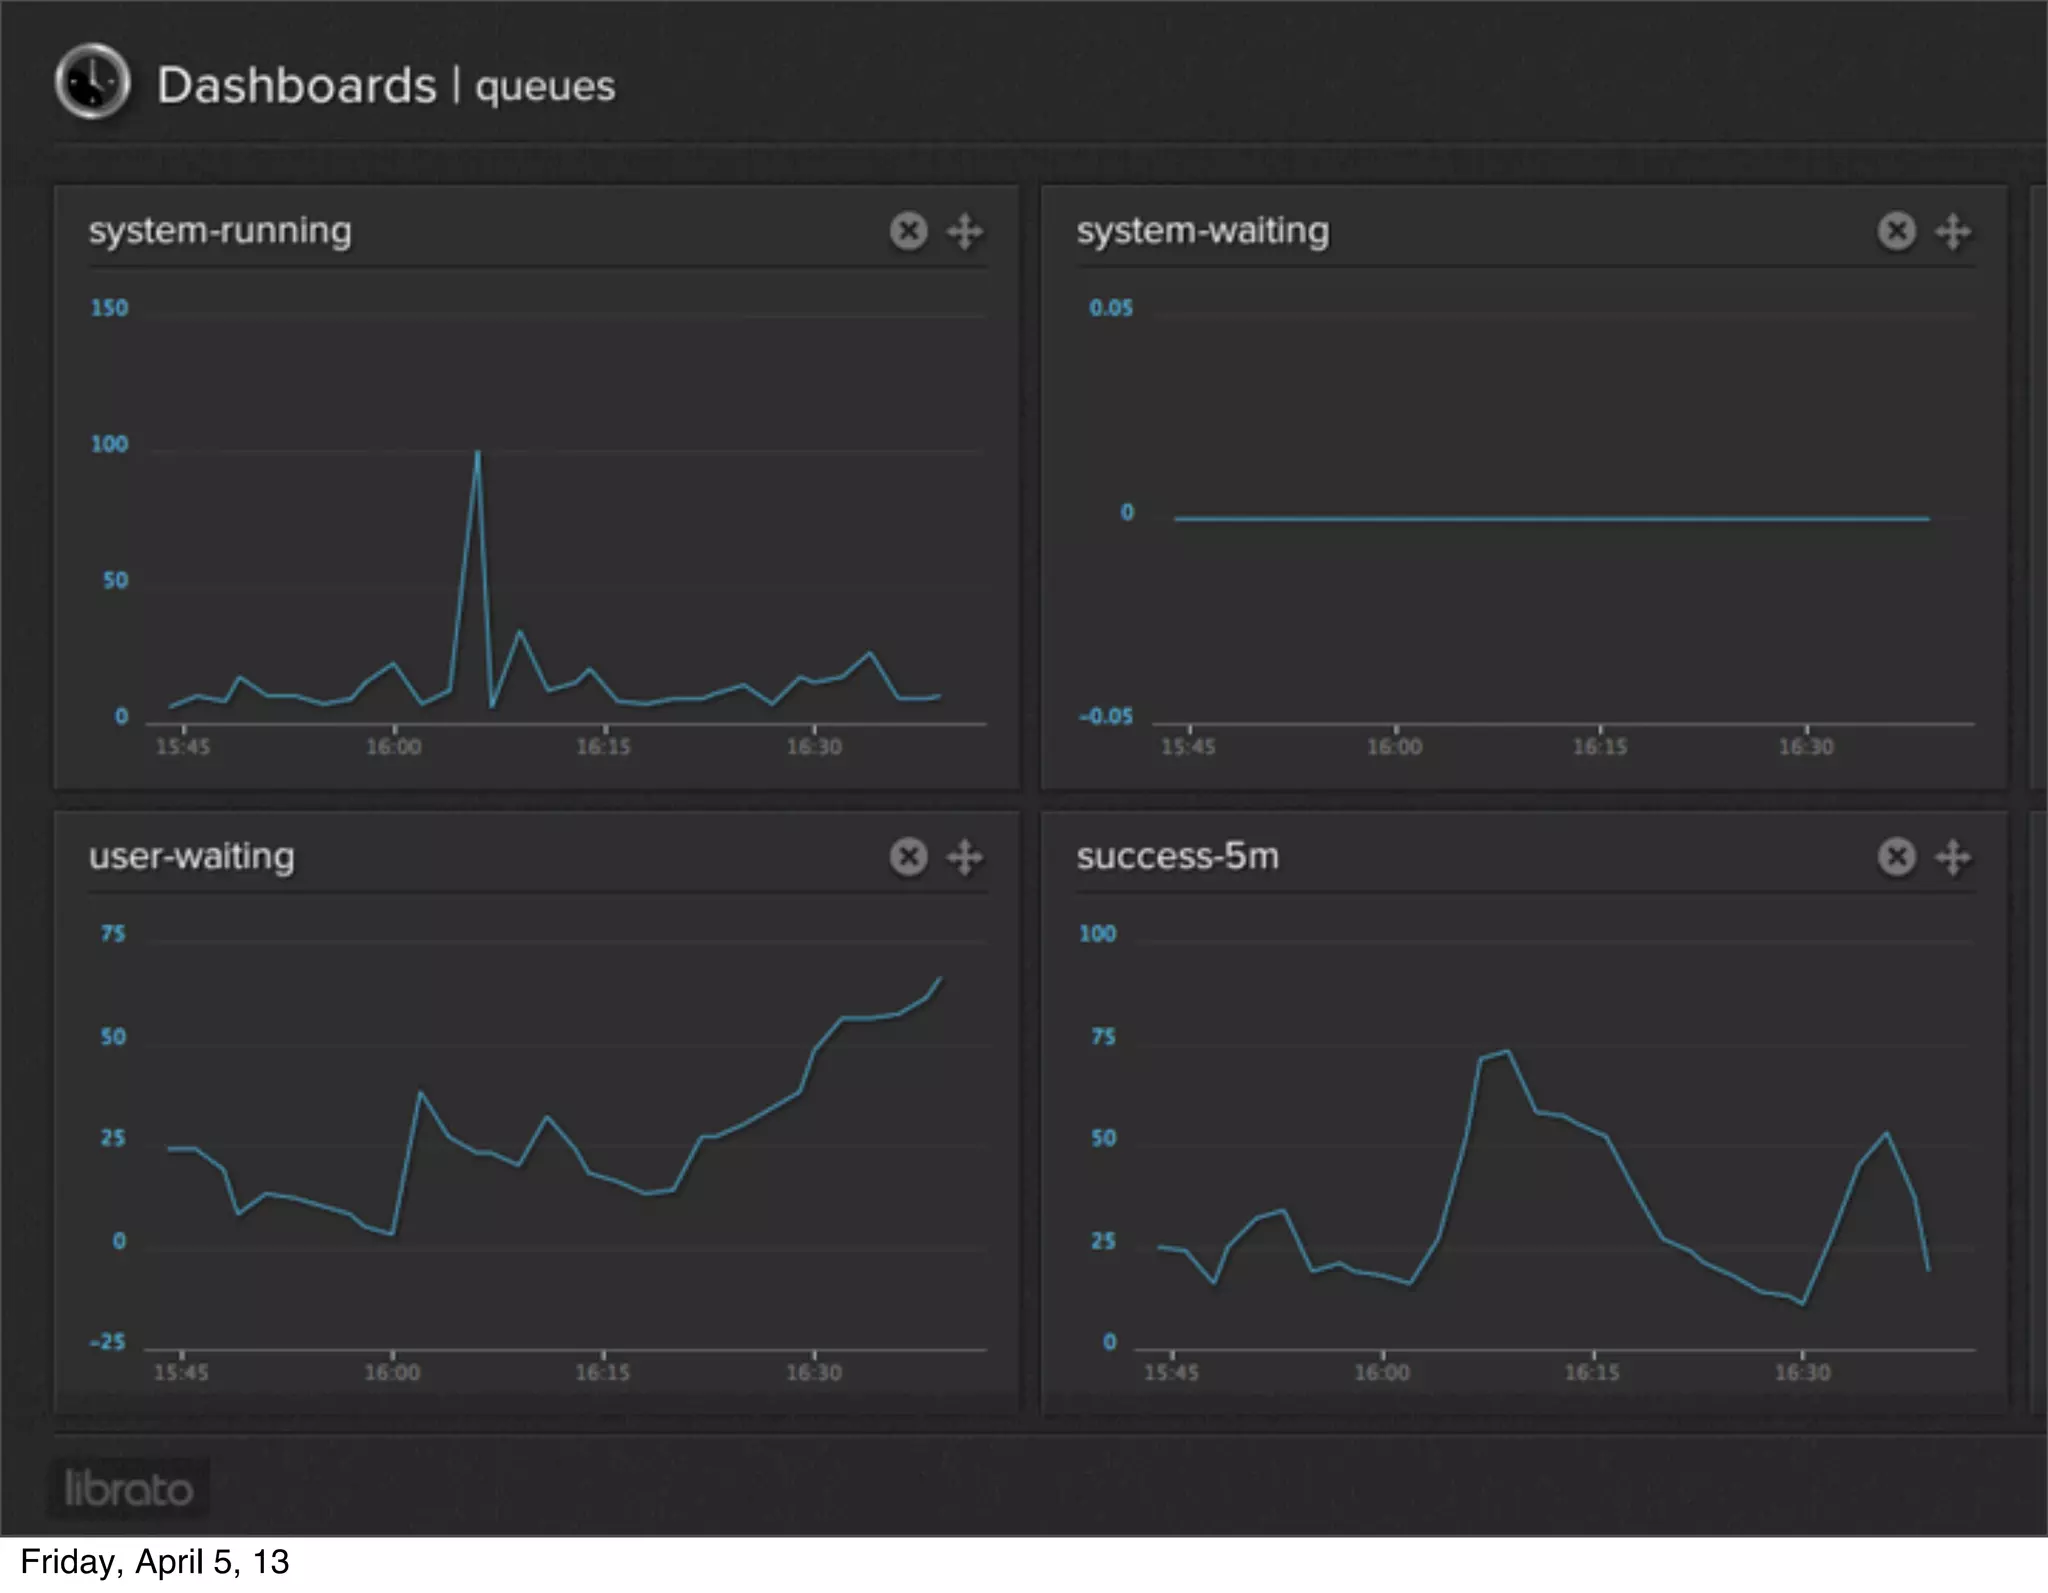Click move handle on user-waiting panel
The width and height of the screenshot is (2048, 1593).
tap(965, 857)
